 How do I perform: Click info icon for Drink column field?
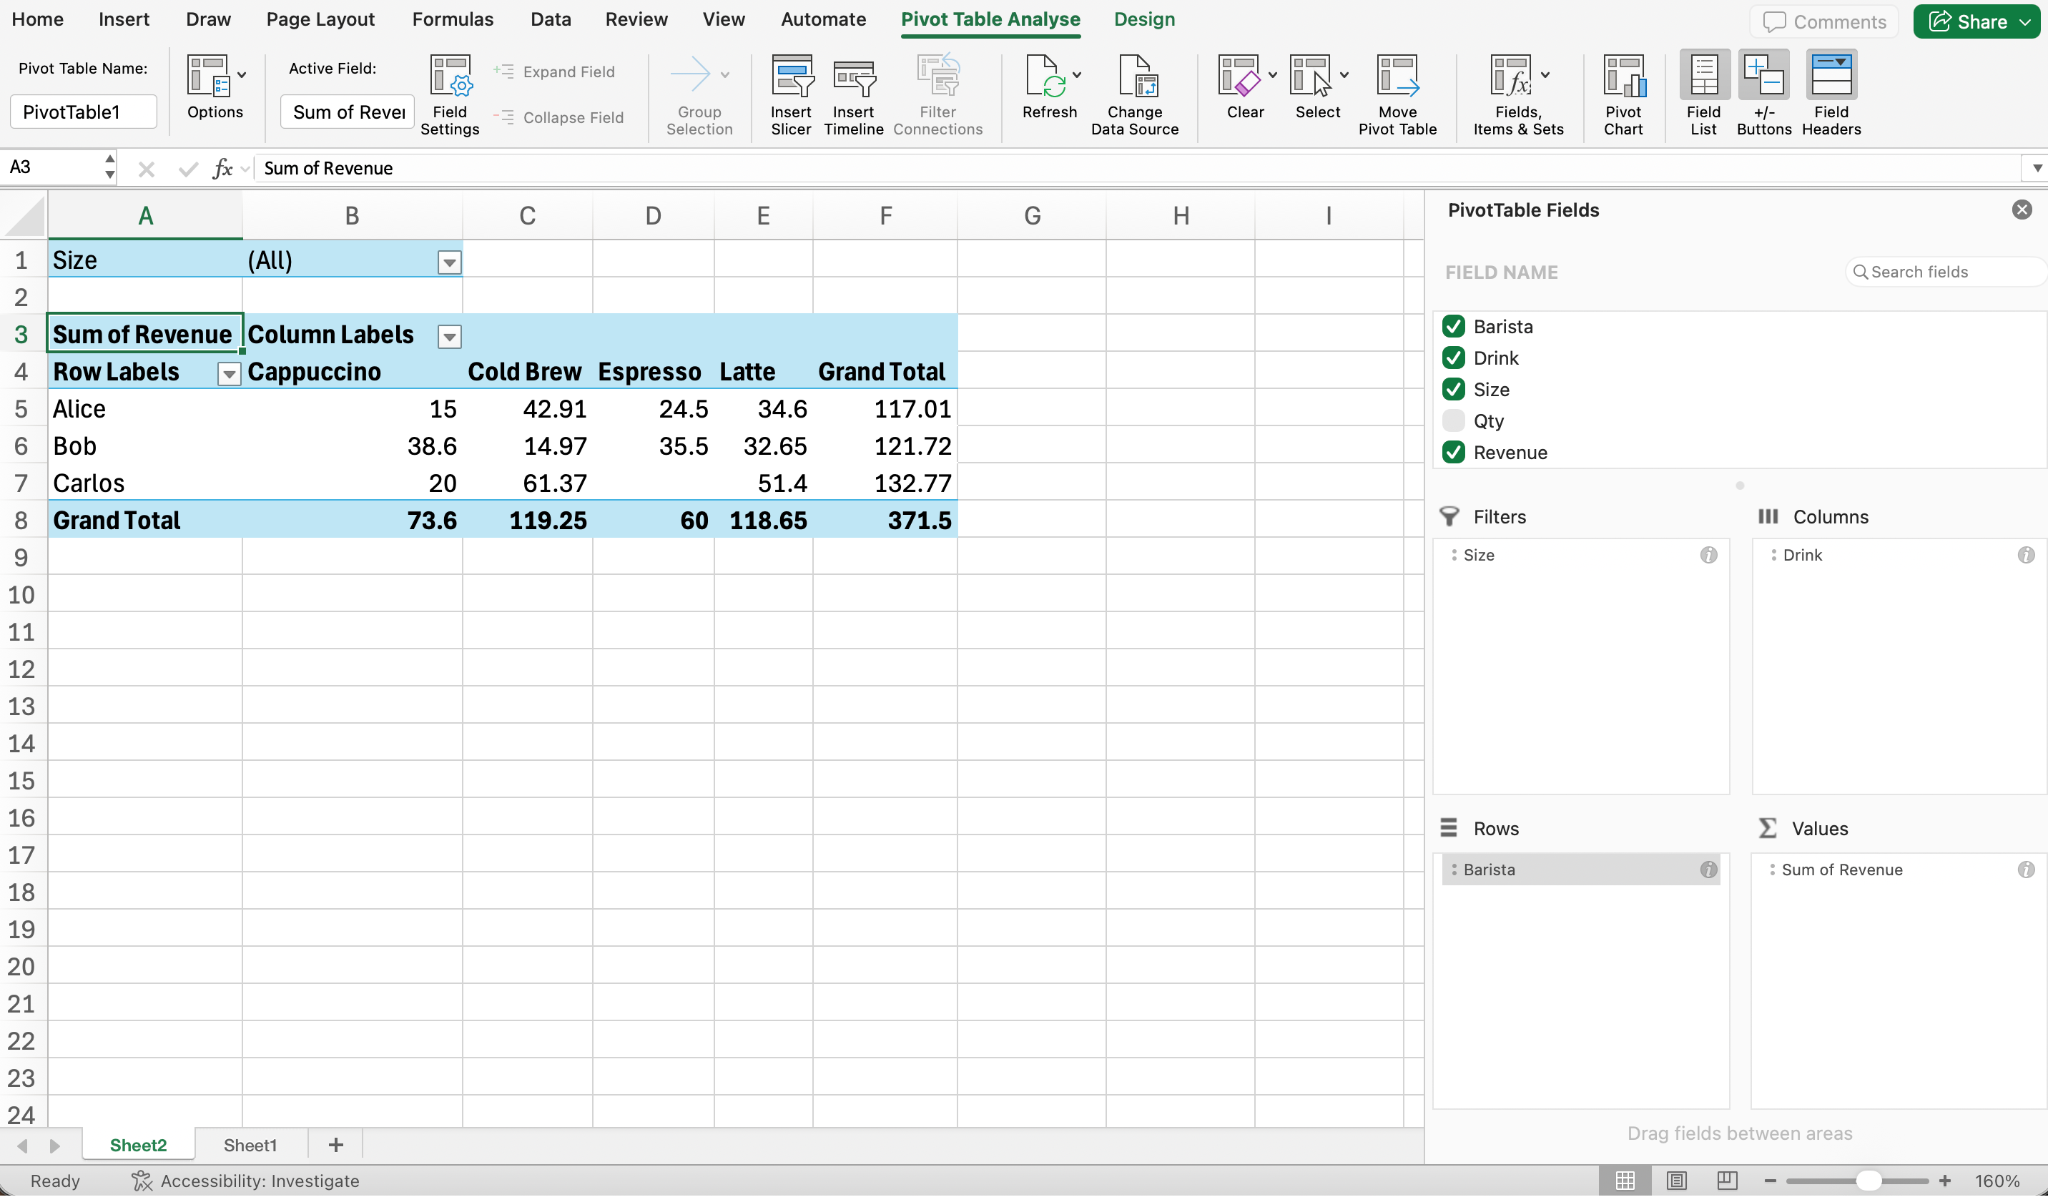2026,555
